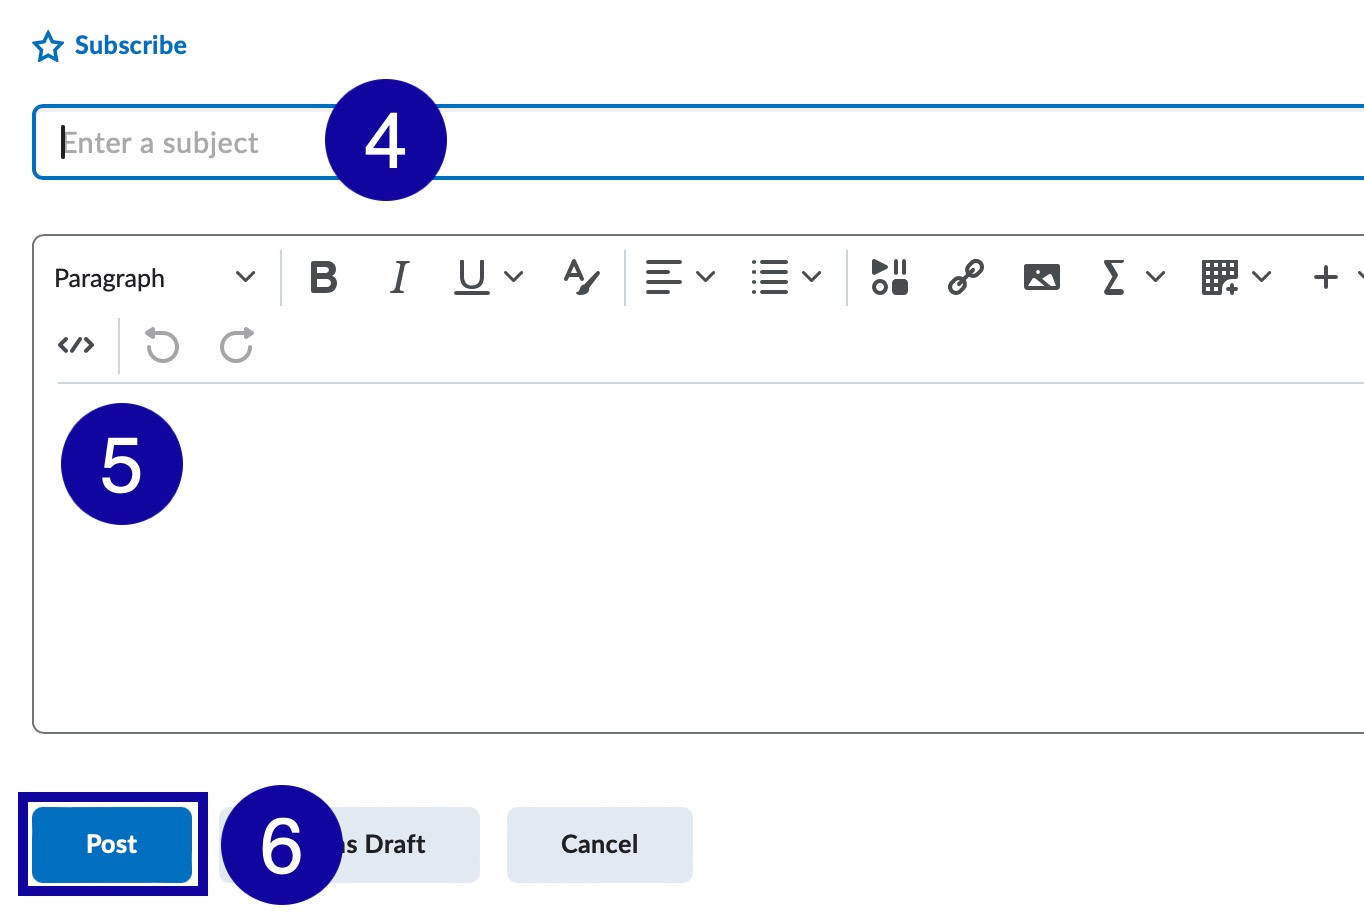Screen dimensions: 1364x920
Task: Toggle italic formatting
Action: coord(399,277)
